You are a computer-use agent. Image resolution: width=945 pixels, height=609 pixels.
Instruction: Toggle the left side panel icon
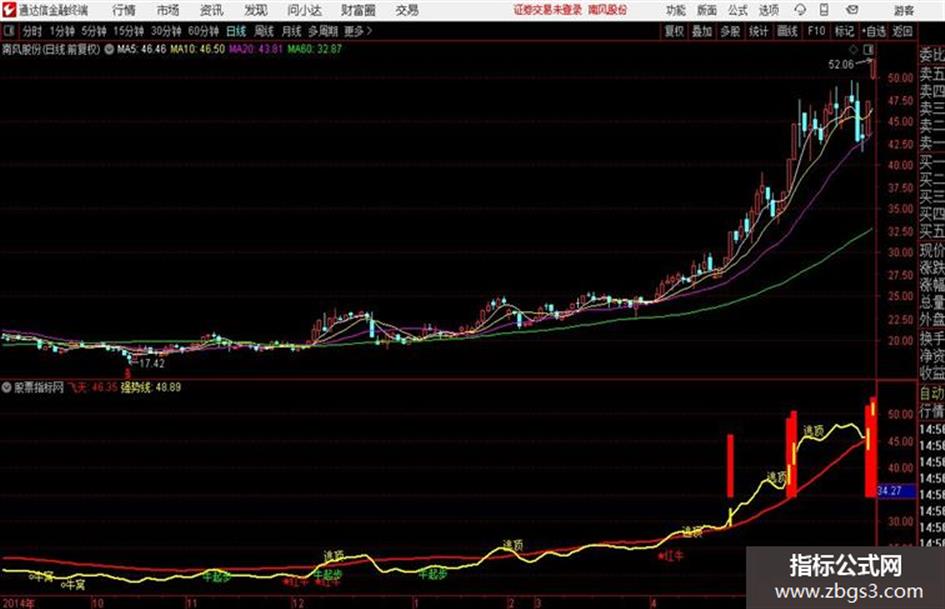click(9, 31)
